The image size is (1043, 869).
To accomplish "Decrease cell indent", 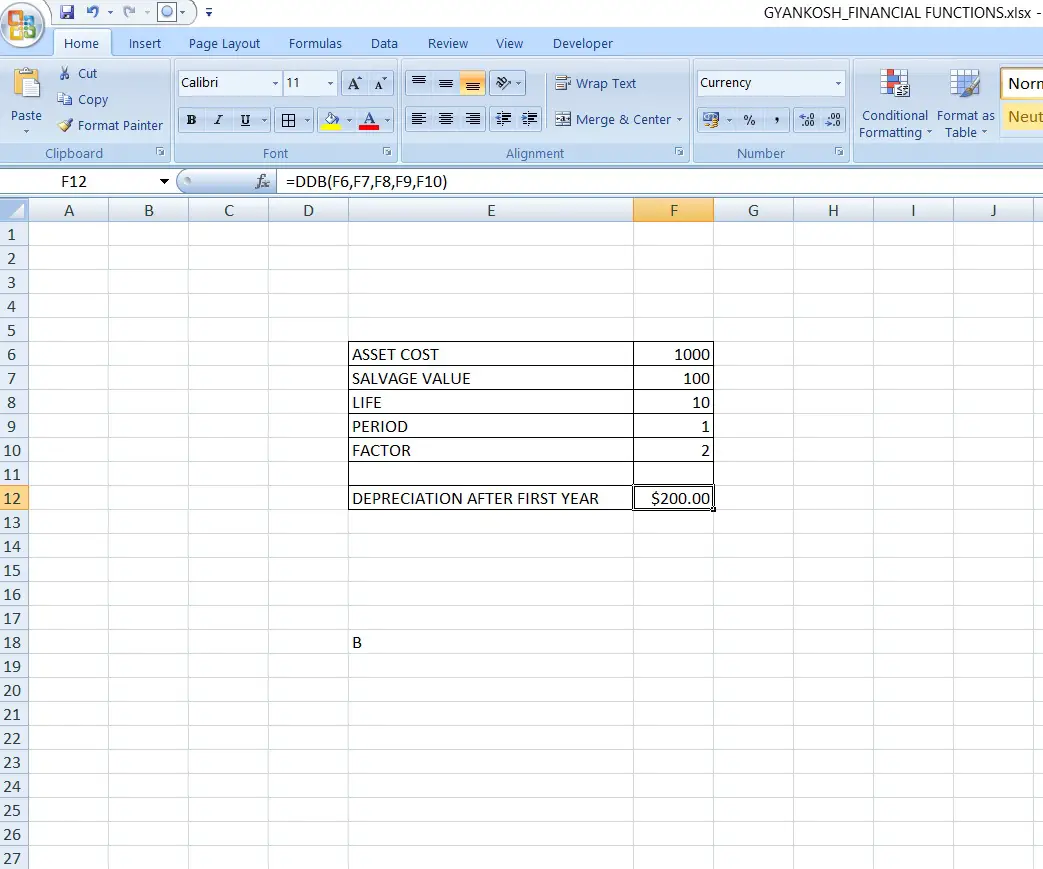I will pyautogui.click(x=504, y=119).
